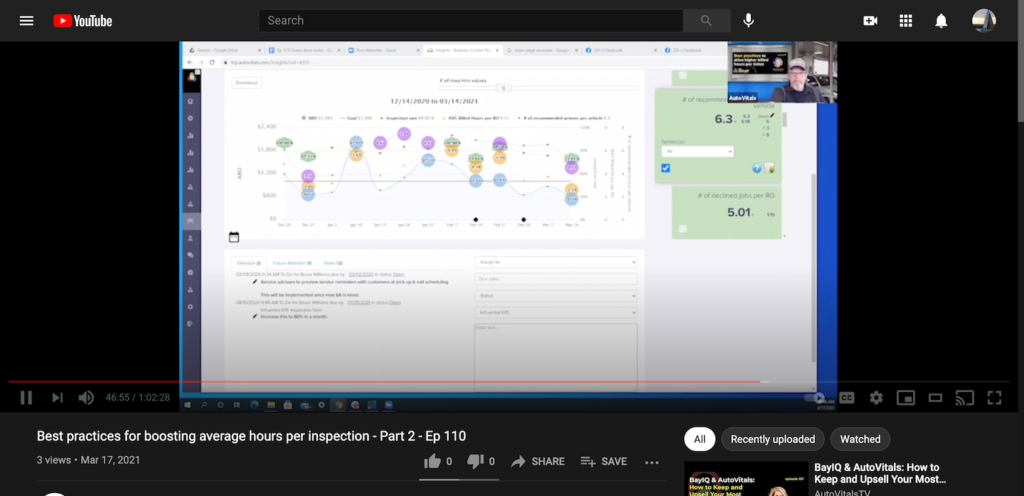
Task: Seek on the red progress bar
Action: pos(511,382)
